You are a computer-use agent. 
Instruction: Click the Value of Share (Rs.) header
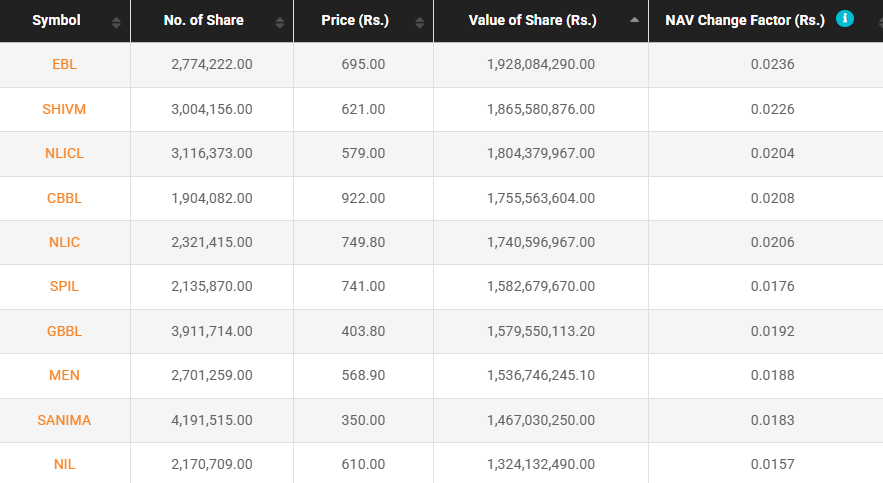pyautogui.click(x=533, y=20)
